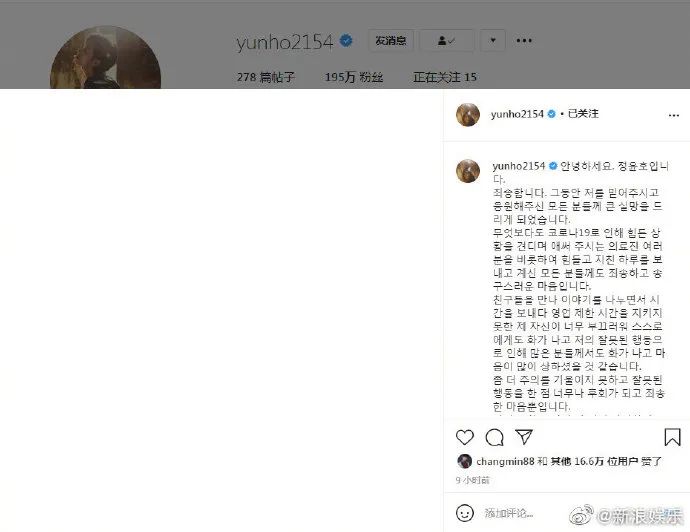Viewport: 690px width, 532px height.
Task: Toggle the 已关注 following label in post header
Action: pos(583,114)
